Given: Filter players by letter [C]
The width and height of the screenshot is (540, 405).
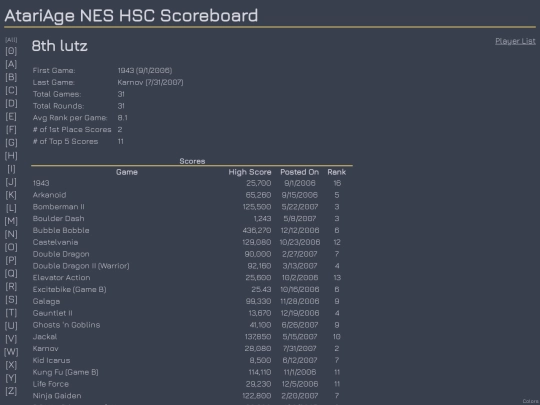Looking at the screenshot, I should (x=11, y=90).
